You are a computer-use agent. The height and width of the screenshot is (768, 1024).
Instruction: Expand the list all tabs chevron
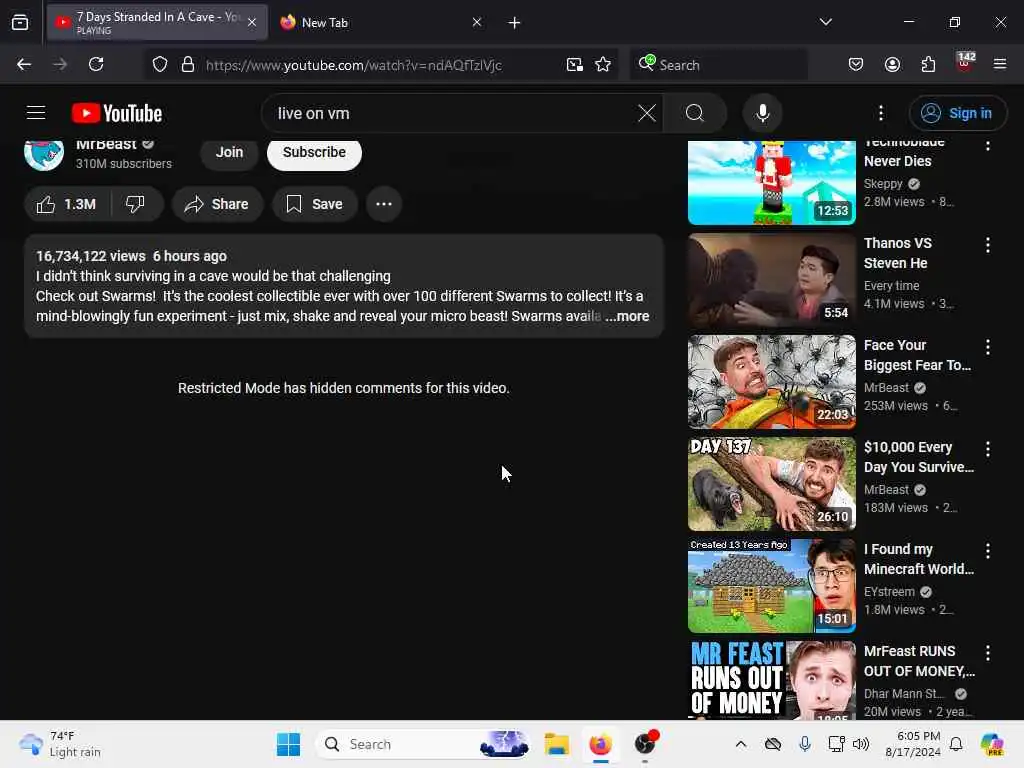[x=825, y=22]
